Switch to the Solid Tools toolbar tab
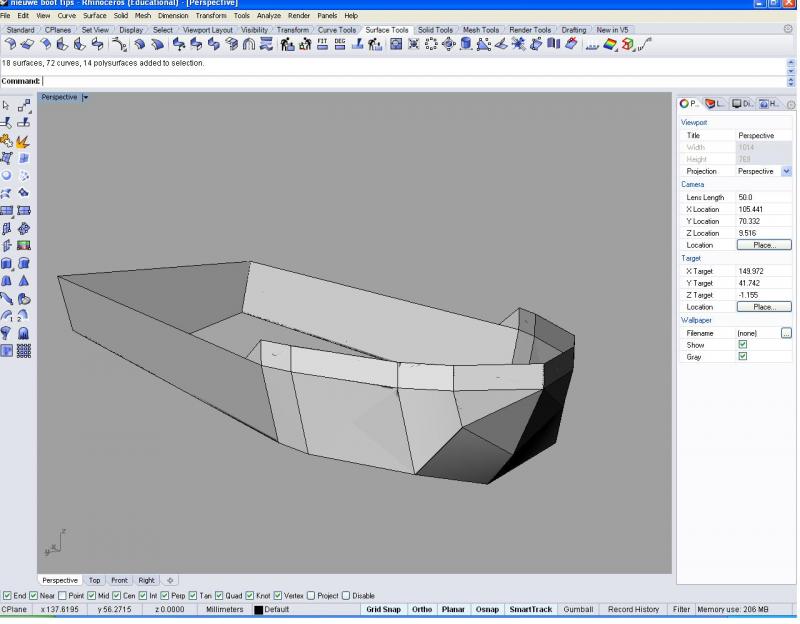The height and width of the screenshot is (624, 800). [435, 30]
